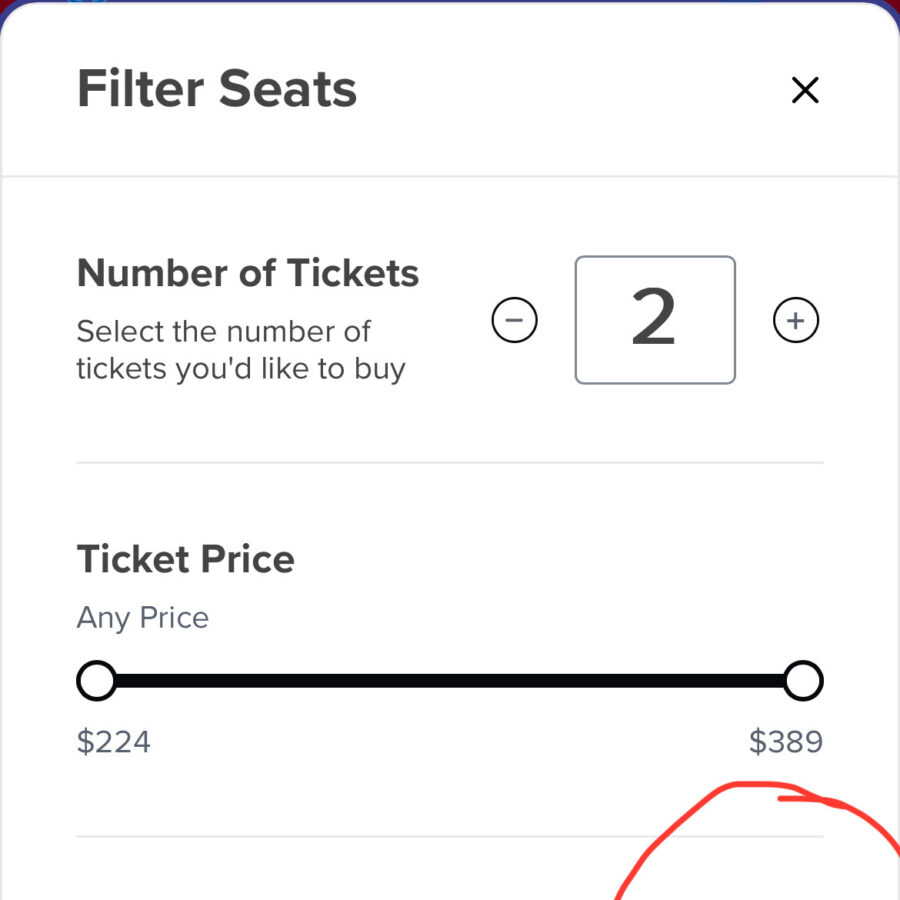Select the maximum price slider handle

click(x=804, y=681)
